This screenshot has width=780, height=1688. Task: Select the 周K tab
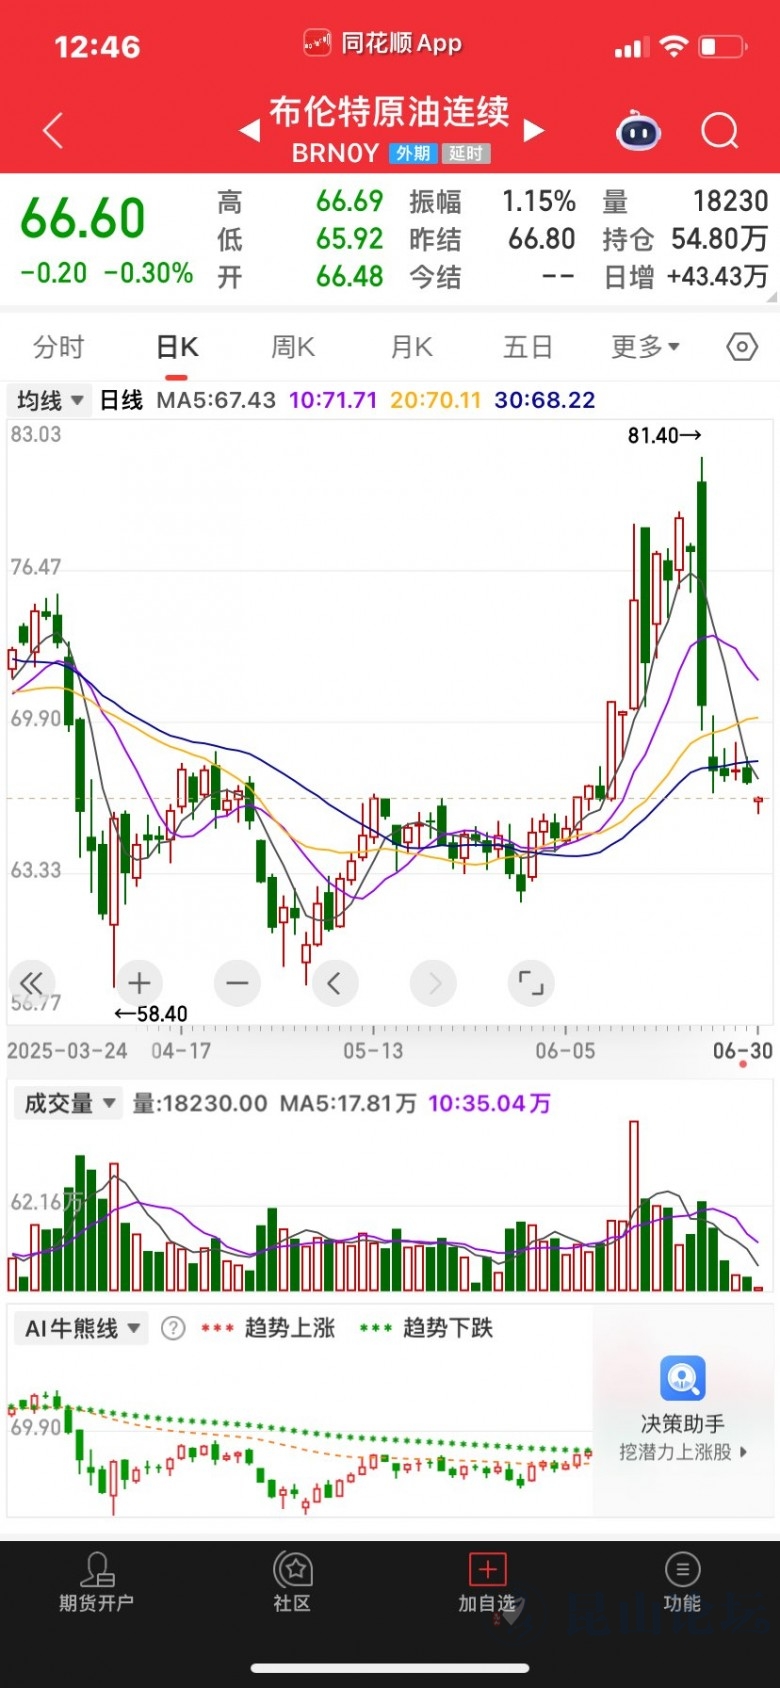click(293, 347)
